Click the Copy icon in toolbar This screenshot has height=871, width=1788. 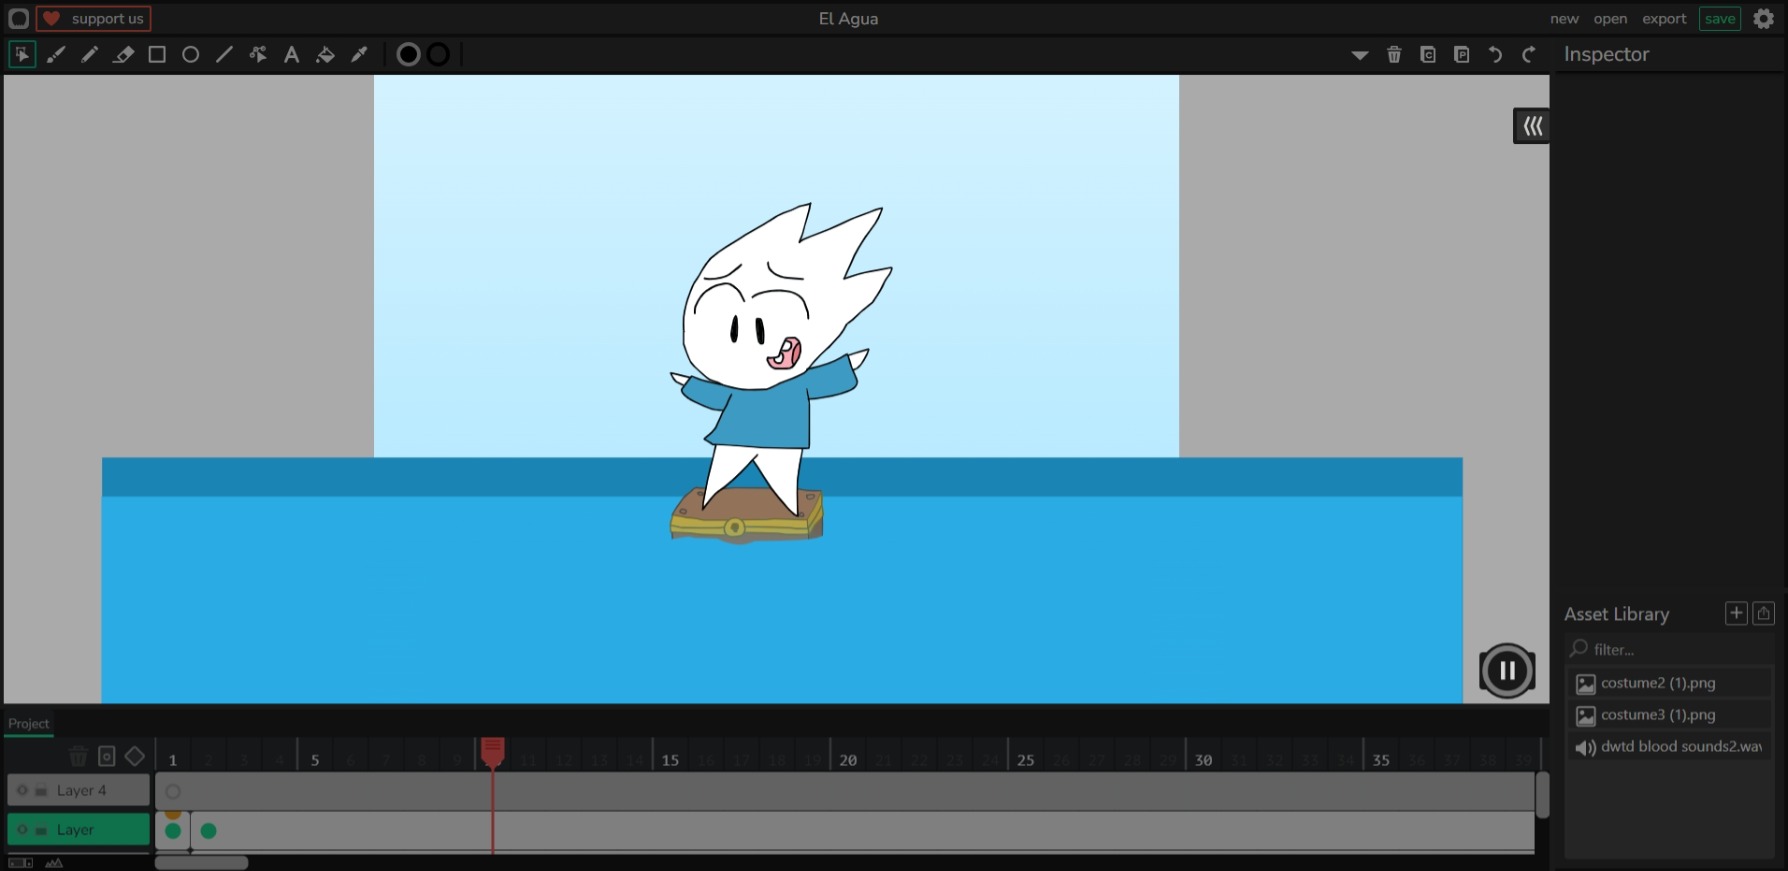1428,54
